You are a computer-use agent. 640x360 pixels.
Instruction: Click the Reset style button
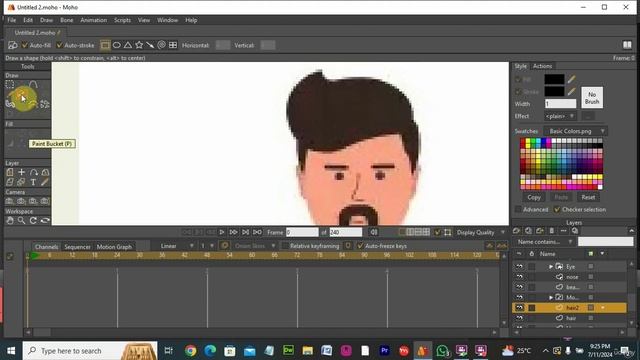[x=588, y=198]
